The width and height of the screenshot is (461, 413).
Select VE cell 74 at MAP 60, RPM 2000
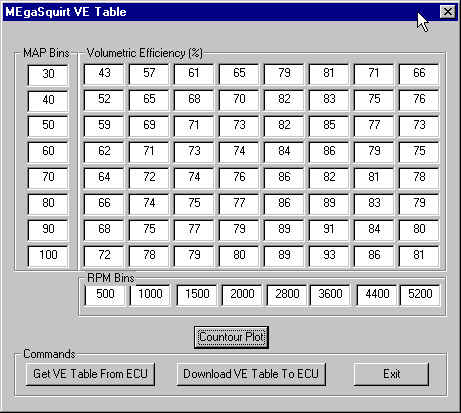coord(239,152)
